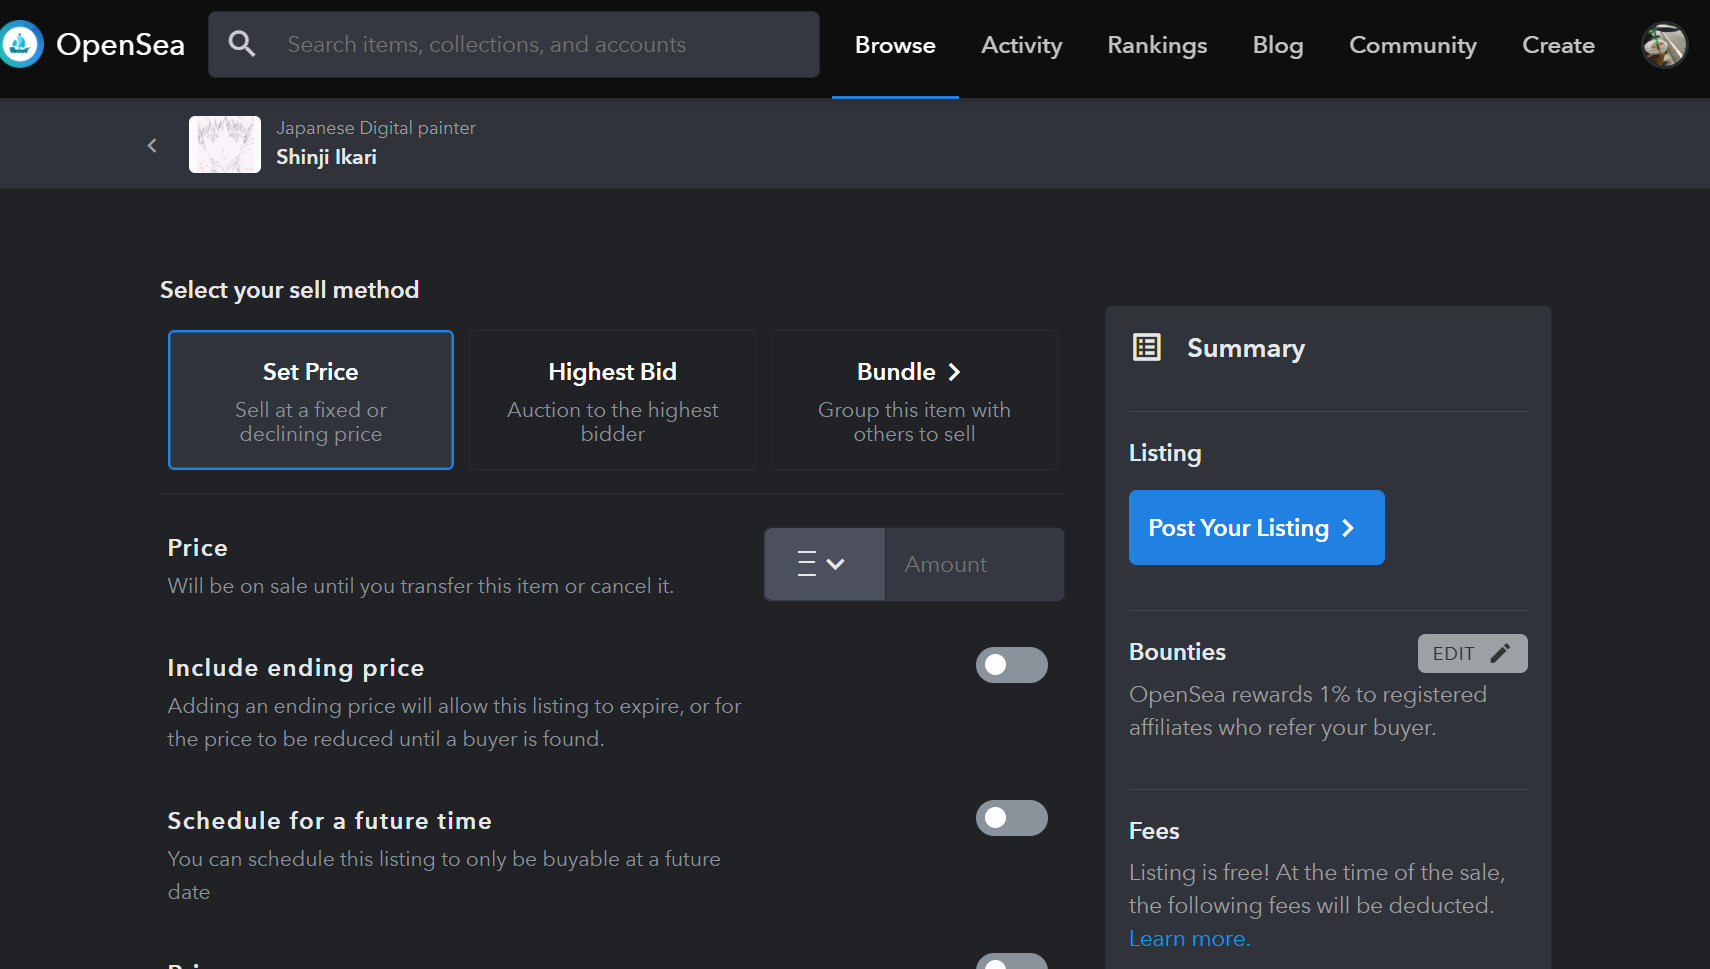
Task: Go to the Rankings page
Action: pyautogui.click(x=1157, y=45)
